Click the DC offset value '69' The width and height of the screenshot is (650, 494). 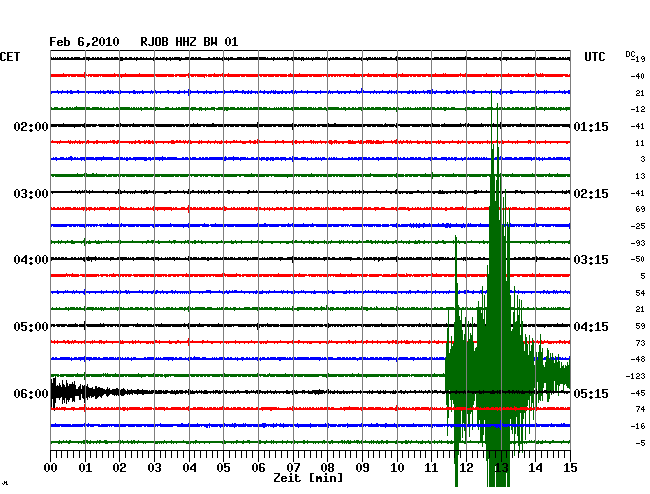pyautogui.click(x=640, y=209)
